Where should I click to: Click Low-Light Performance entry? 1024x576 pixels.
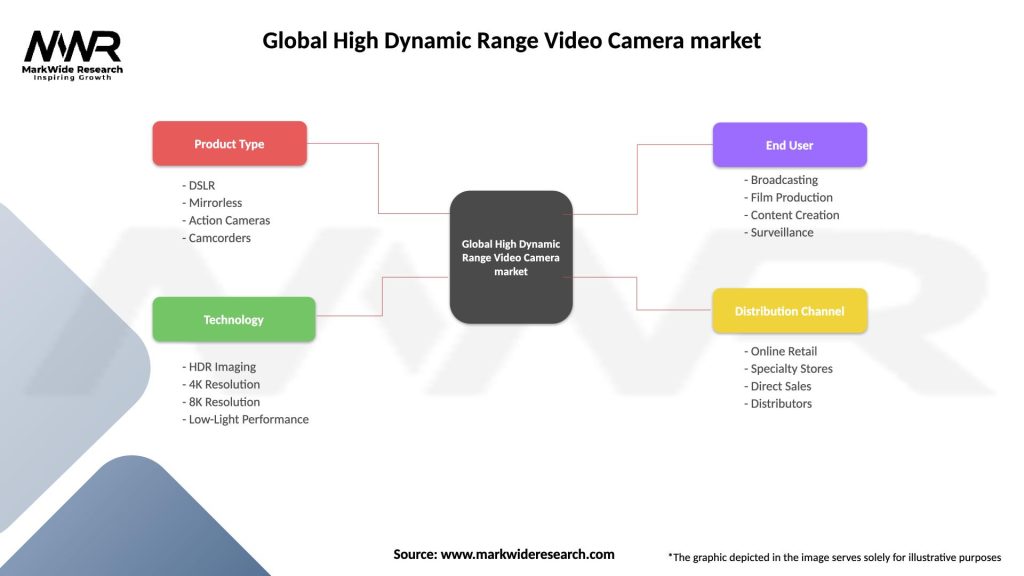click(247, 419)
